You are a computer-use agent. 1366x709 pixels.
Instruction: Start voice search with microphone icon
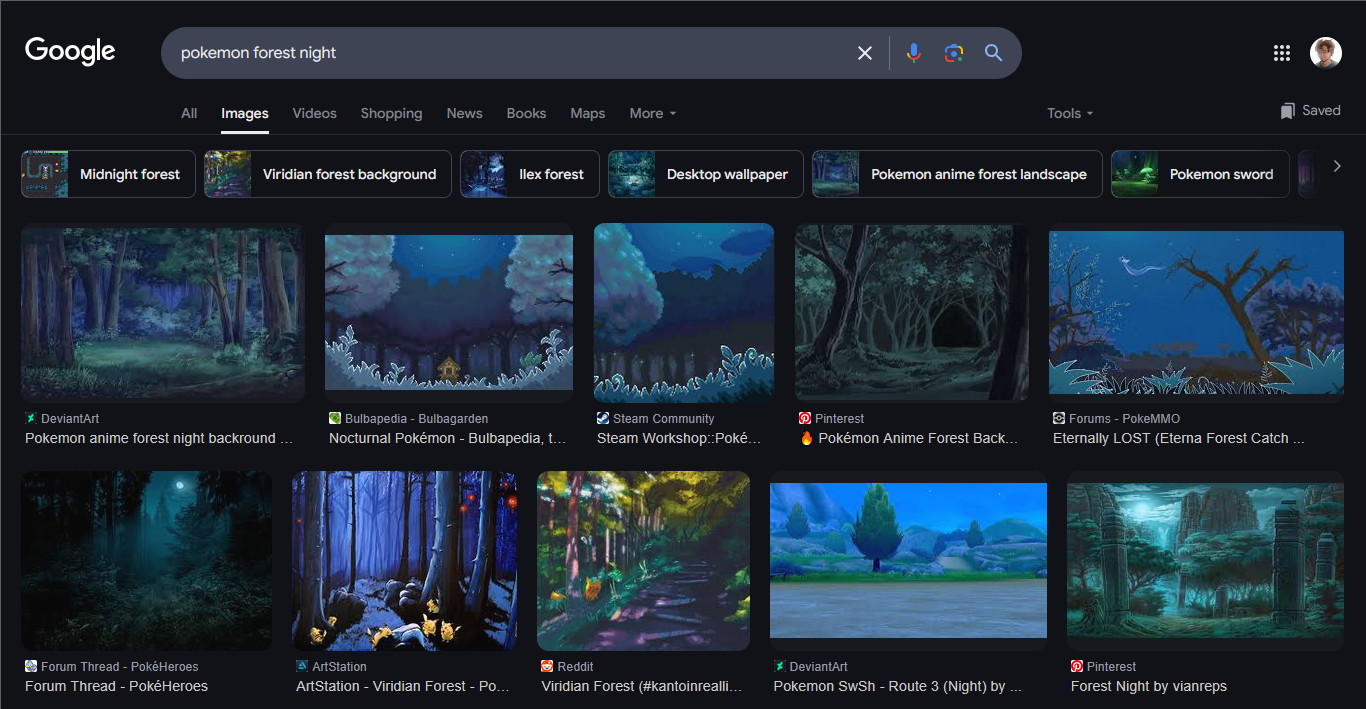(x=913, y=53)
